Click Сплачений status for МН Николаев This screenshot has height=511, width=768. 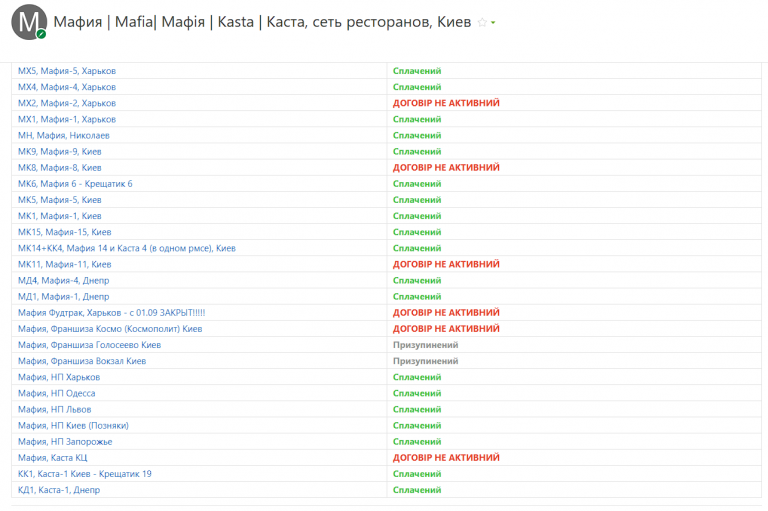[417, 136]
